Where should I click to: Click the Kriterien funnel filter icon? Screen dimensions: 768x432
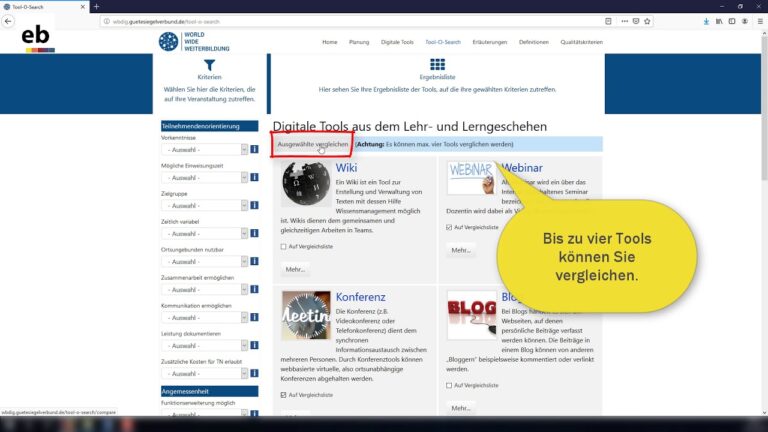[x=209, y=64]
